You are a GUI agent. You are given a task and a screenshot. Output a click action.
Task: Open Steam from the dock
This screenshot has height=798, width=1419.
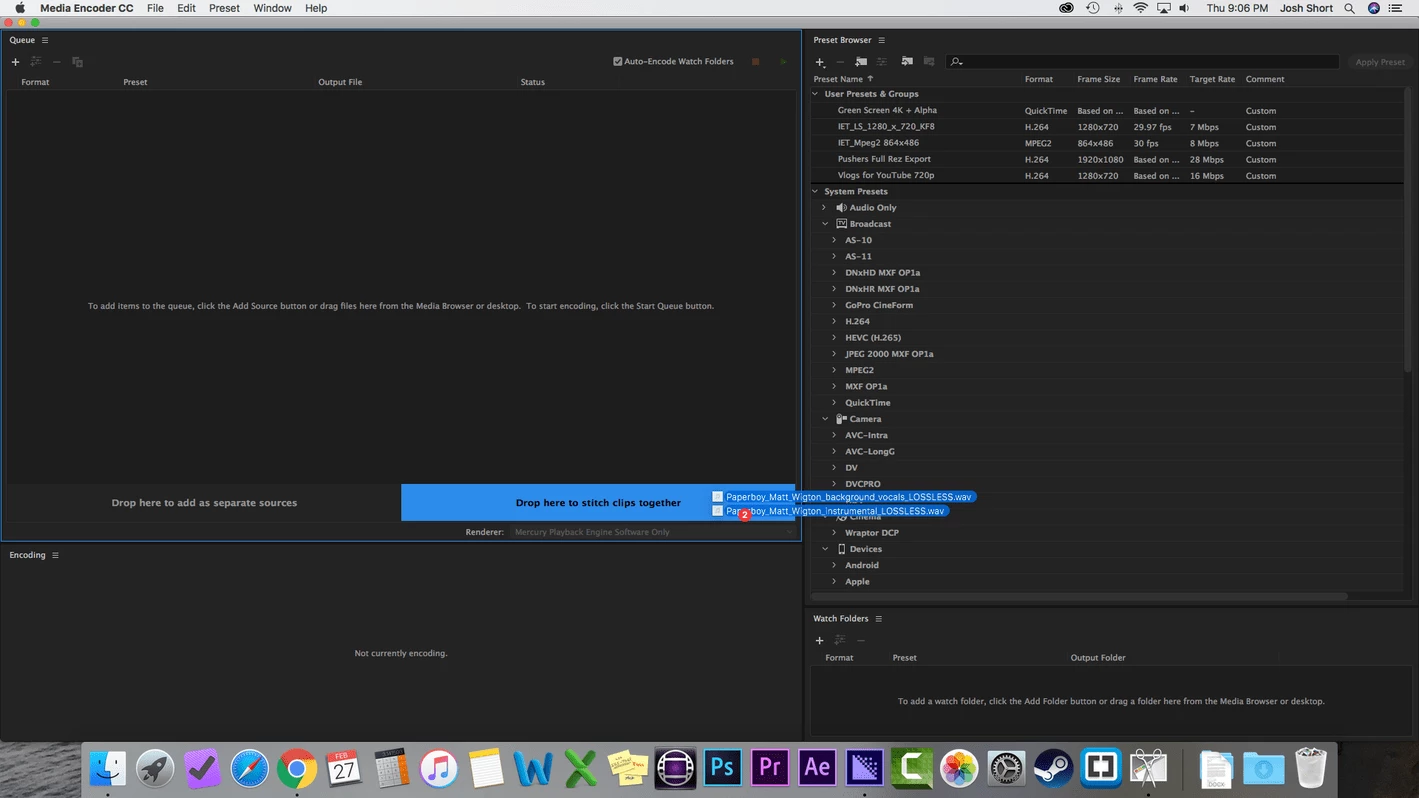tap(1053, 768)
